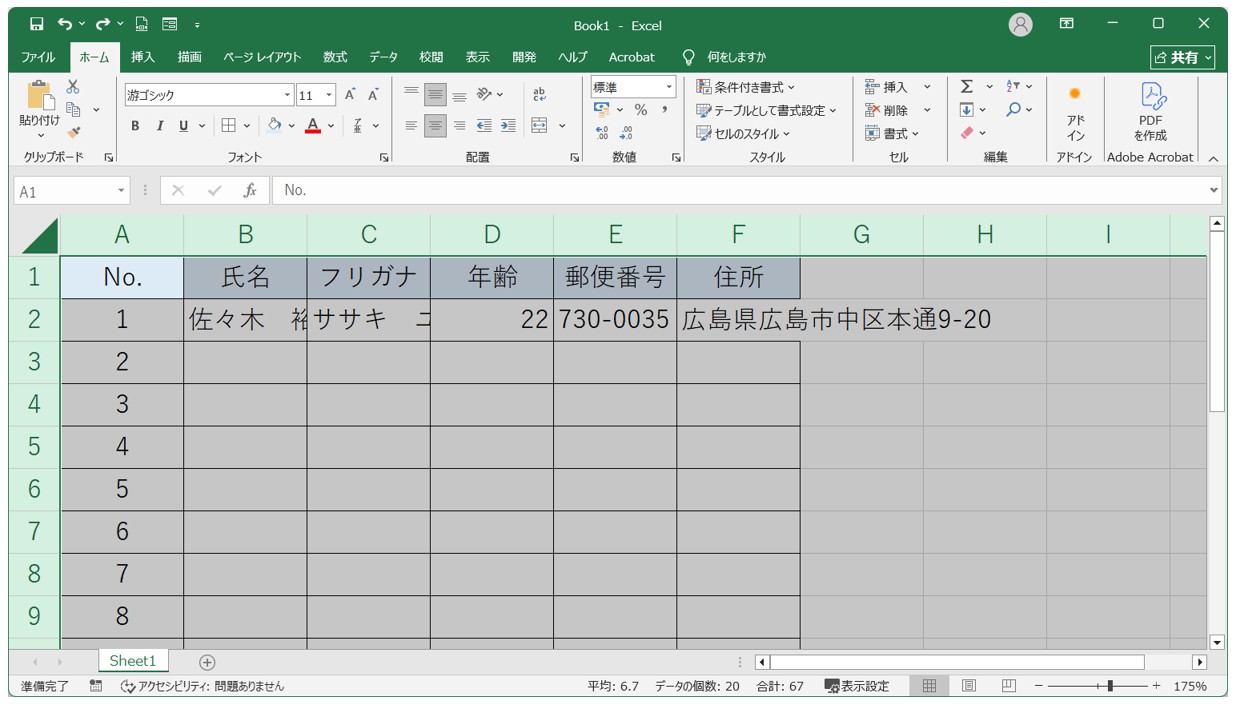
Task: Click the Save icon in title bar
Action: 37,24
